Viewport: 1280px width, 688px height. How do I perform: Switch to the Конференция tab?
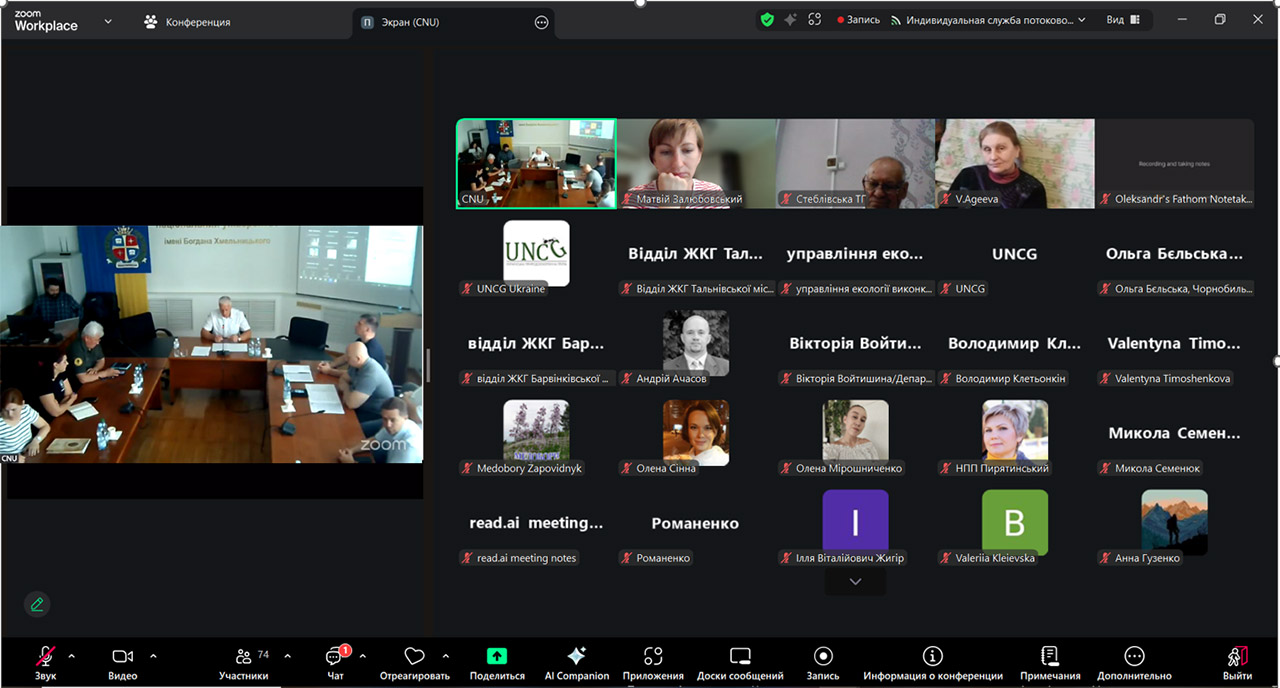[x=188, y=22]
